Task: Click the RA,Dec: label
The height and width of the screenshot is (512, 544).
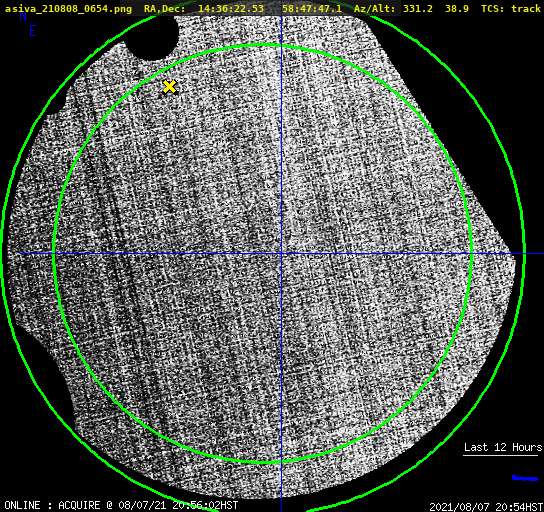Action: (x=164, y=8)
